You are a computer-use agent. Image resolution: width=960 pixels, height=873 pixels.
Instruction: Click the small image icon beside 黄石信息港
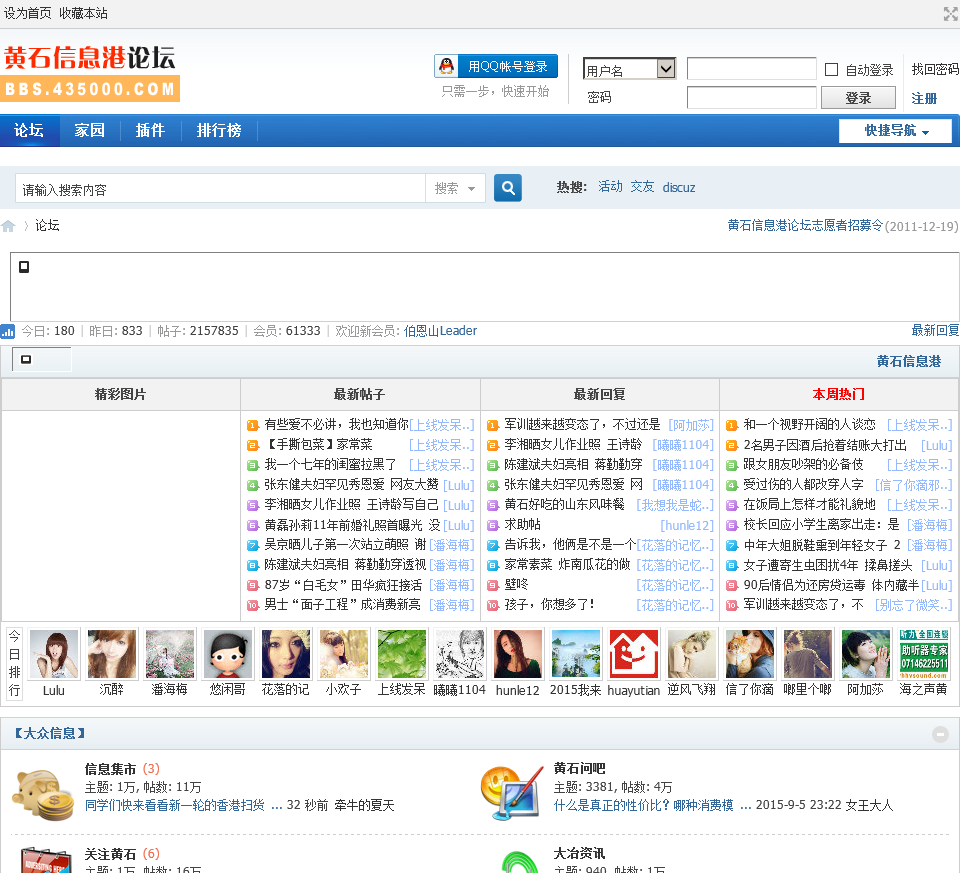coord(26,359)
